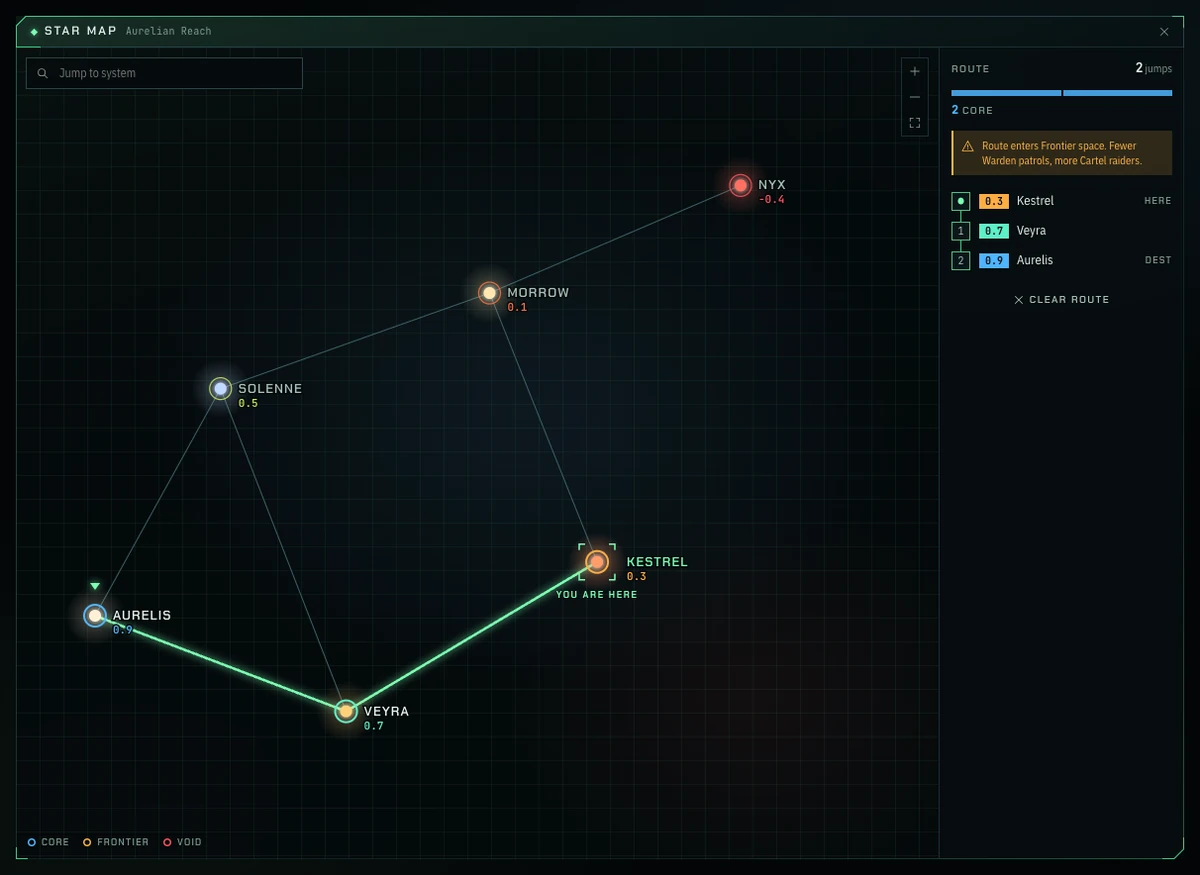Select the Veyra star system node

pos(346,712)
